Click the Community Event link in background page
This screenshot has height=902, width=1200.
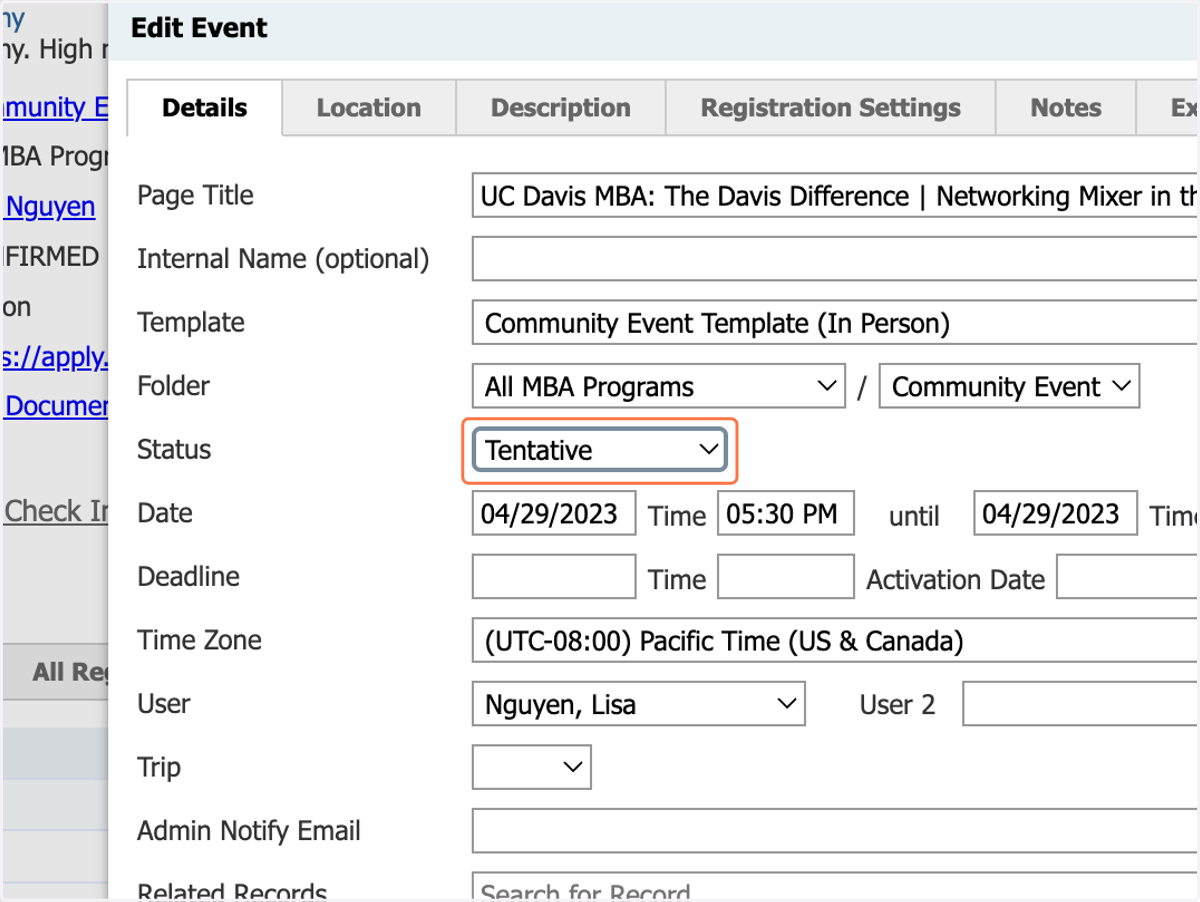54,107
